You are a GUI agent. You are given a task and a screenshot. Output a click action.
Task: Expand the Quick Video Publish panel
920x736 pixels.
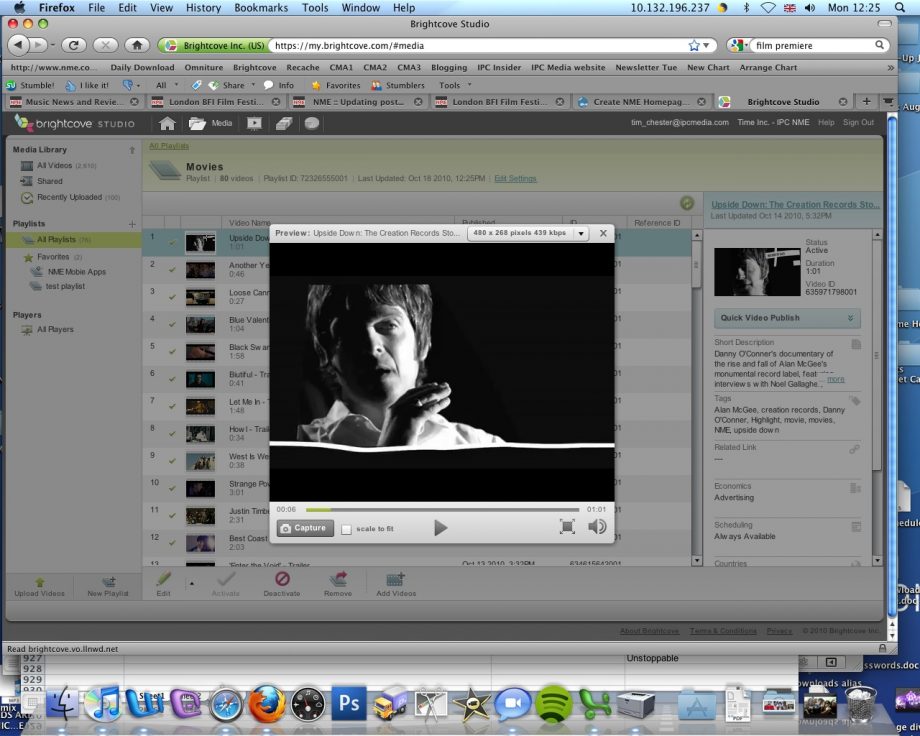coord(787,318)
